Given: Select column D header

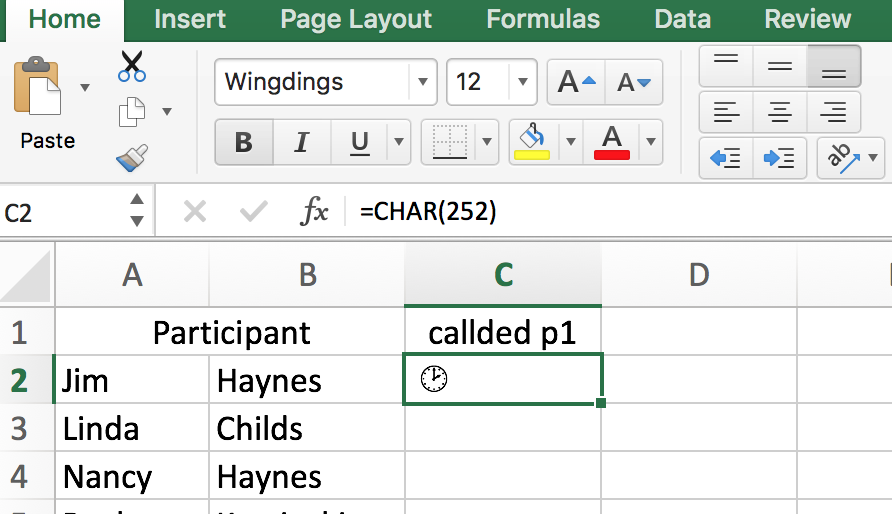Looking at the screenshot, I should tap(699, 275).
